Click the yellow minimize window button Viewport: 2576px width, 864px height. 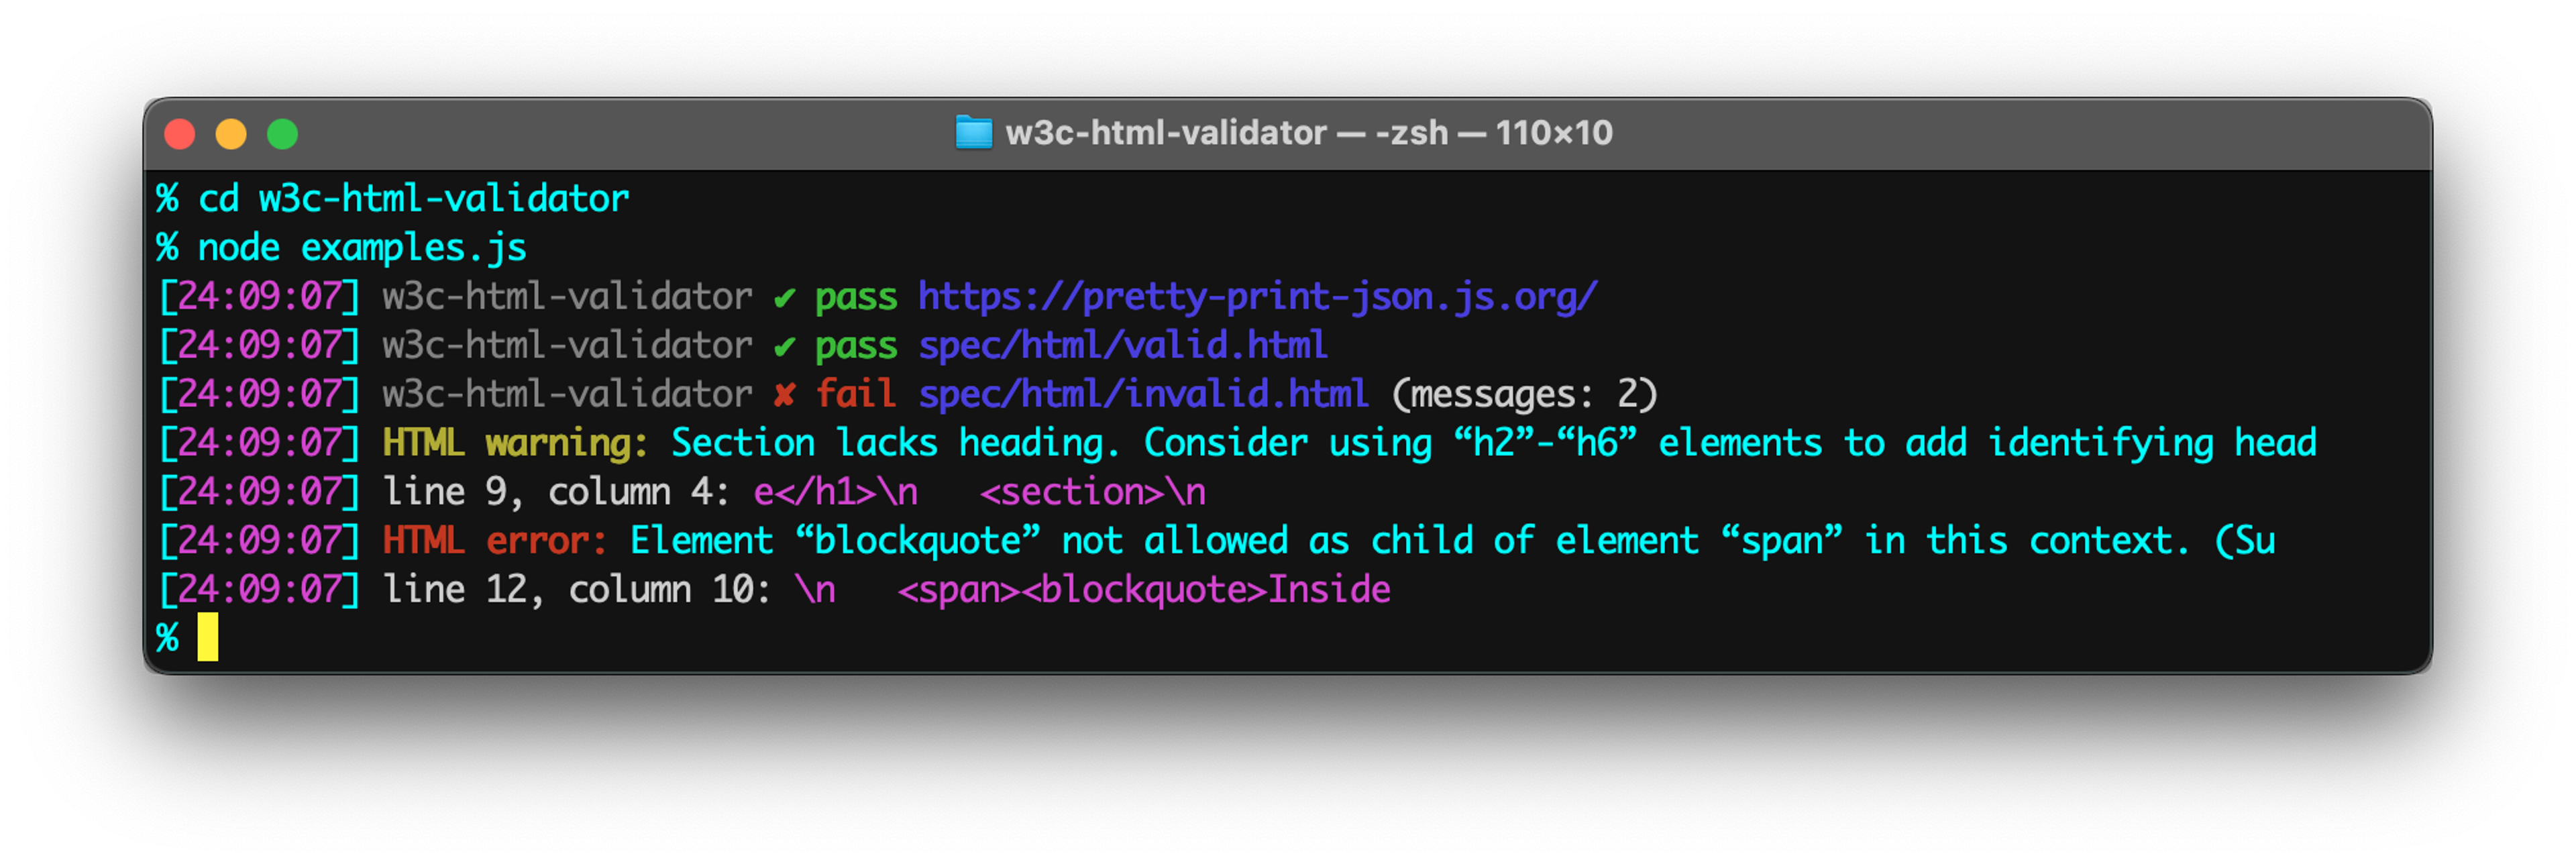(231, 134)
